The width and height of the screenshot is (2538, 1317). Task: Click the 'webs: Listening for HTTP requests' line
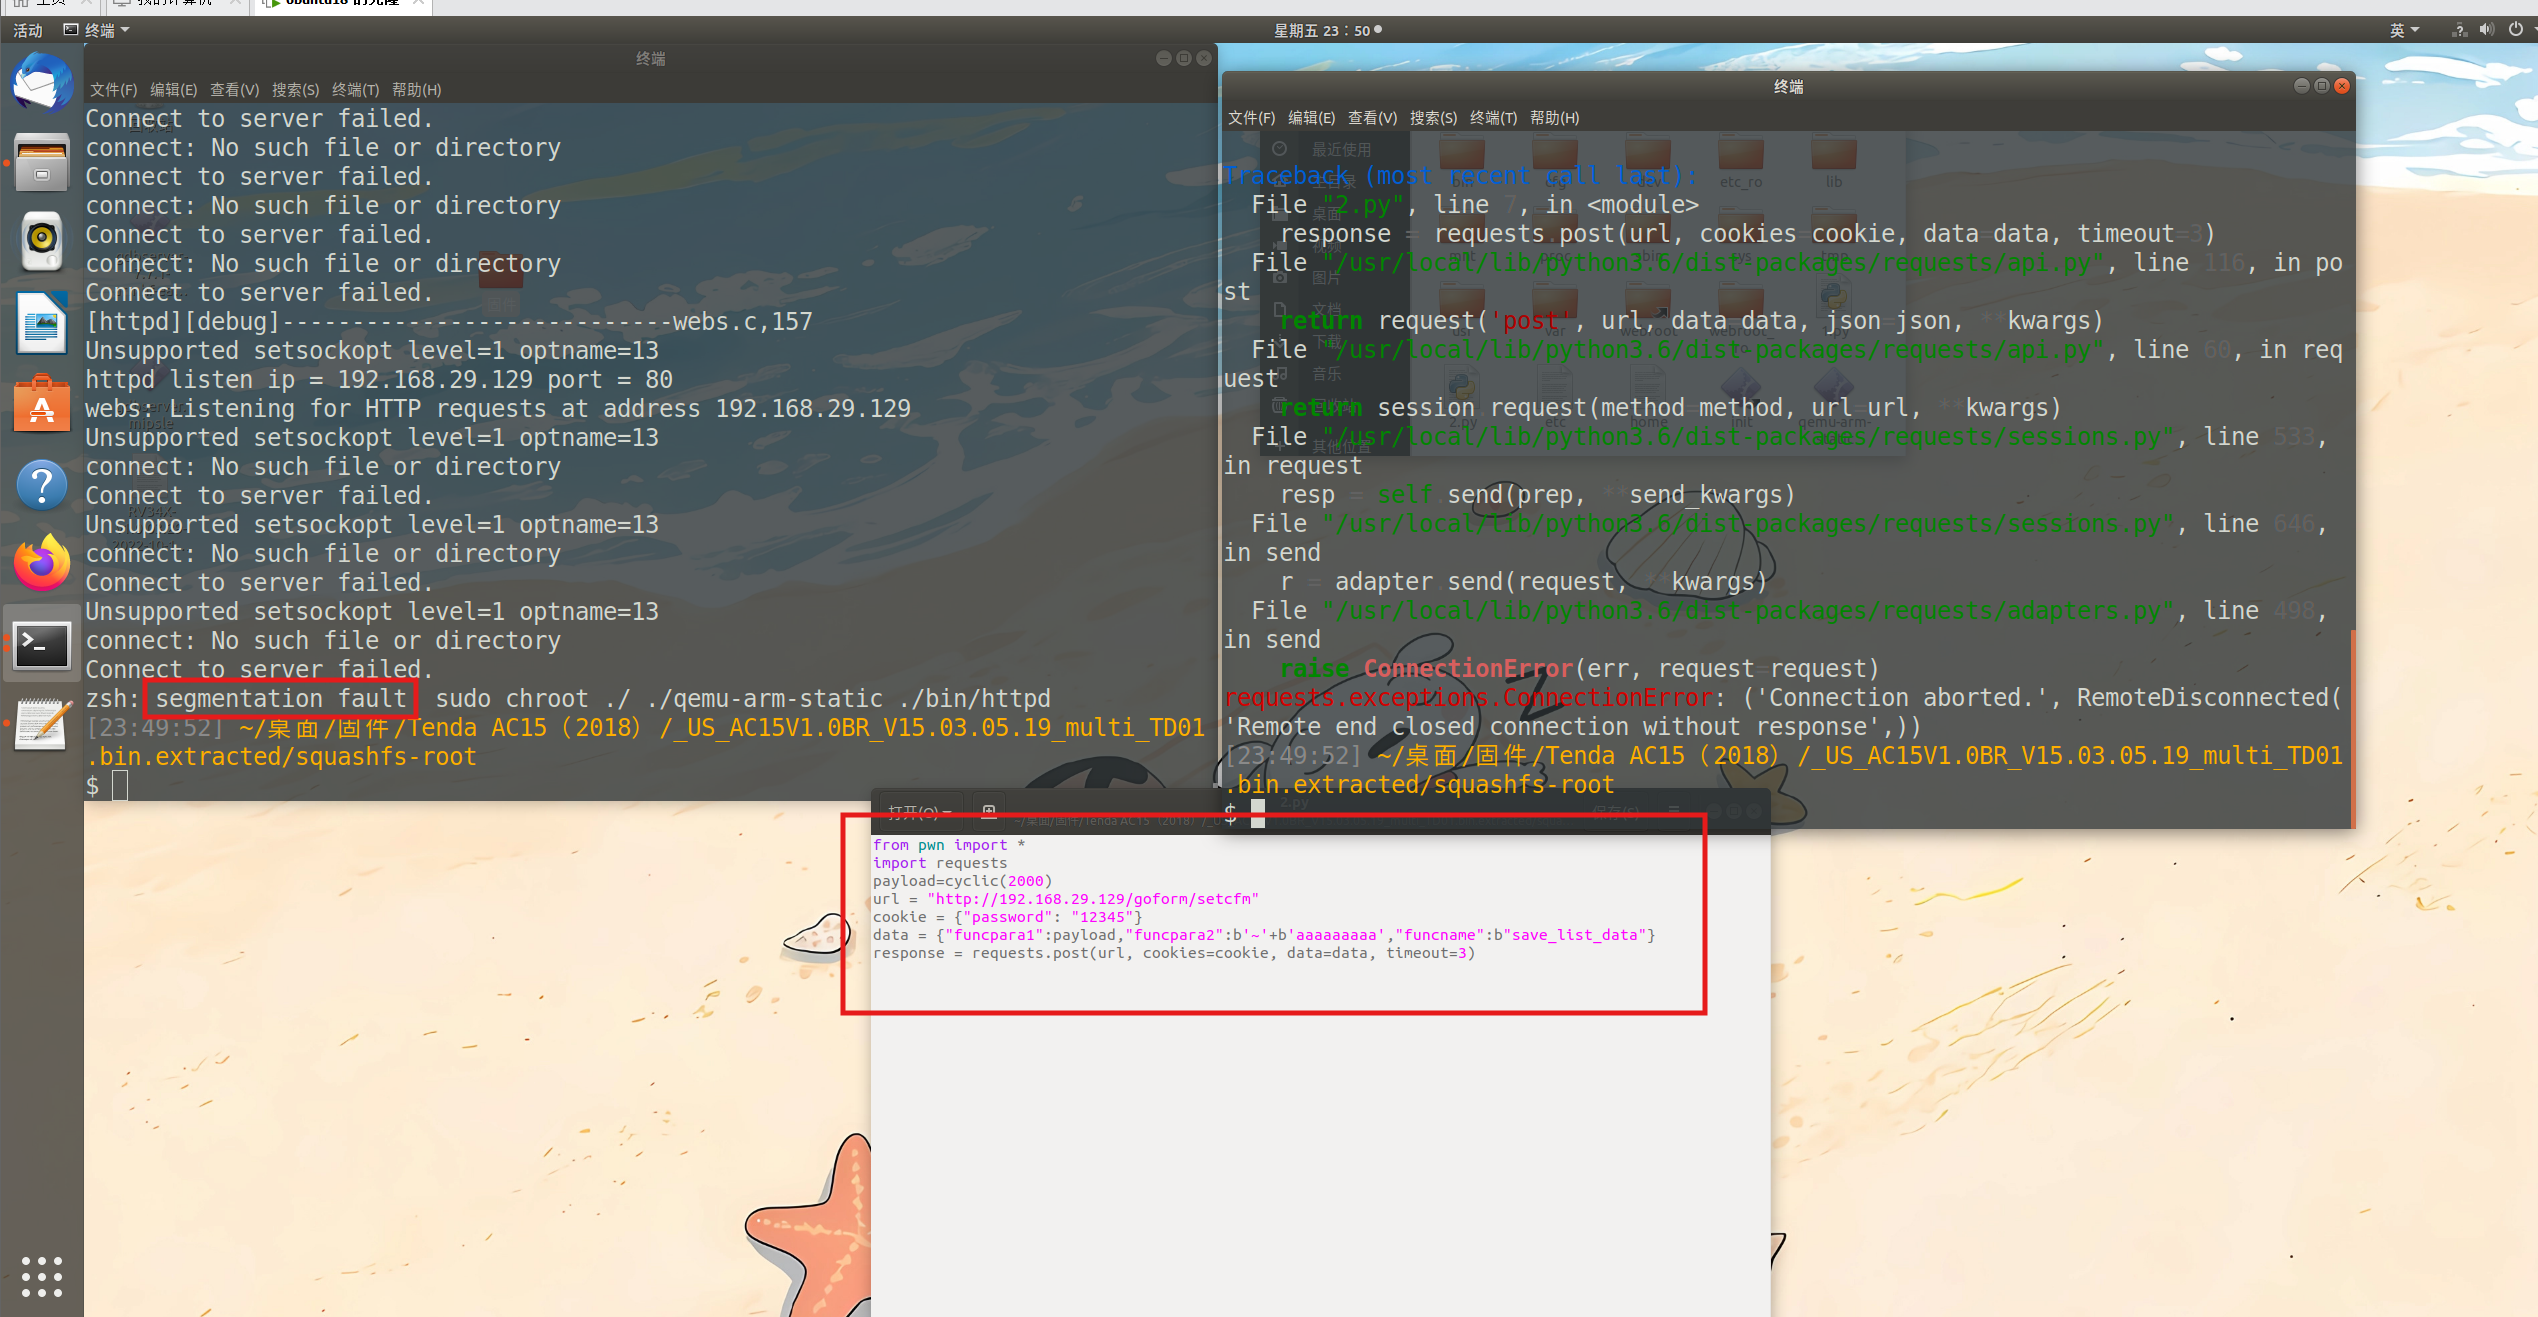[x=498, y=409]
